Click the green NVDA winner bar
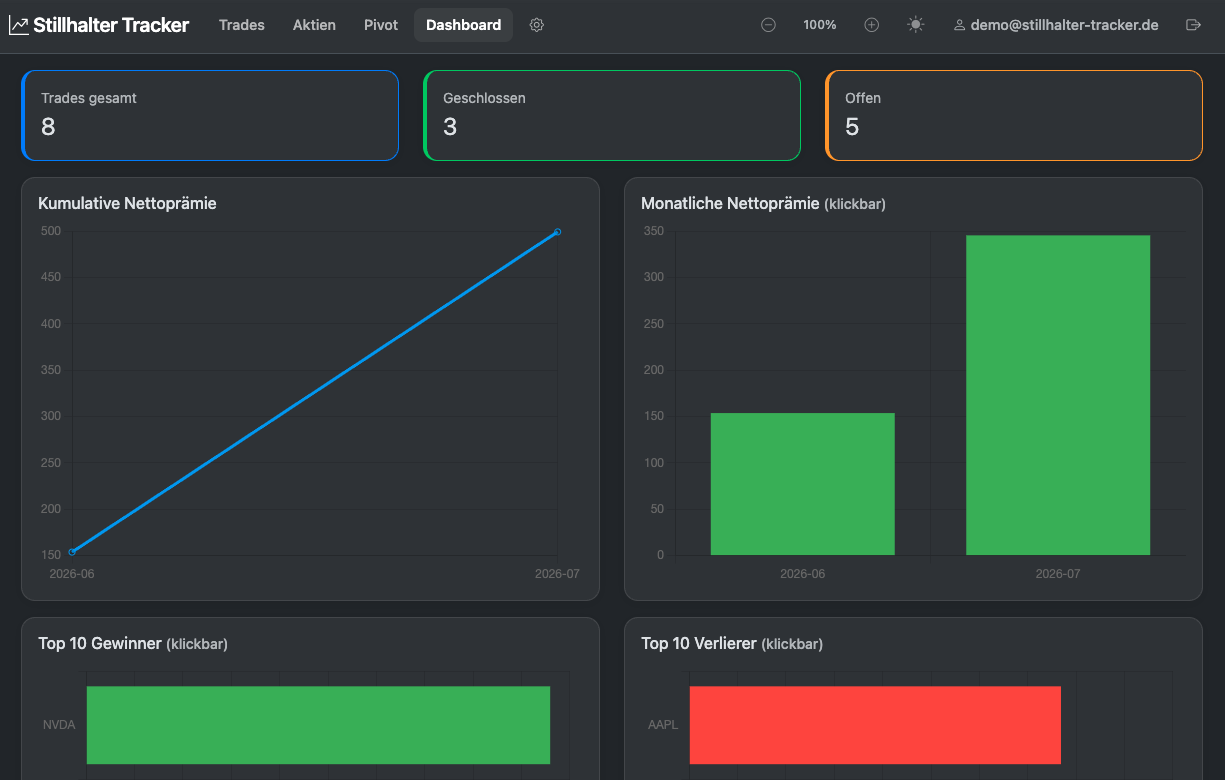The height and width of the screenshot is (780, 1225). 318,725
